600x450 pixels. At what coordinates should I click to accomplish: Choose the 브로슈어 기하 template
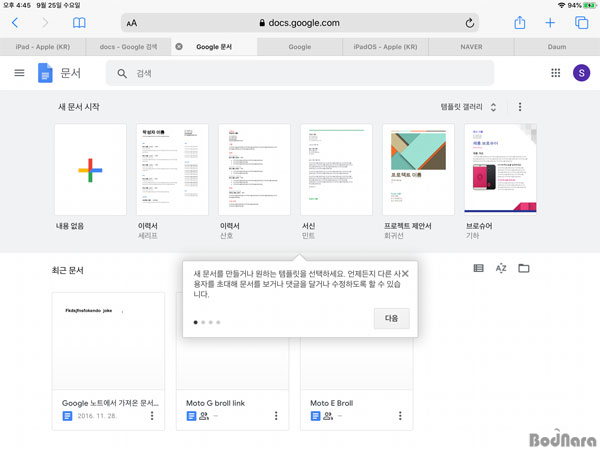coord(500,170)
